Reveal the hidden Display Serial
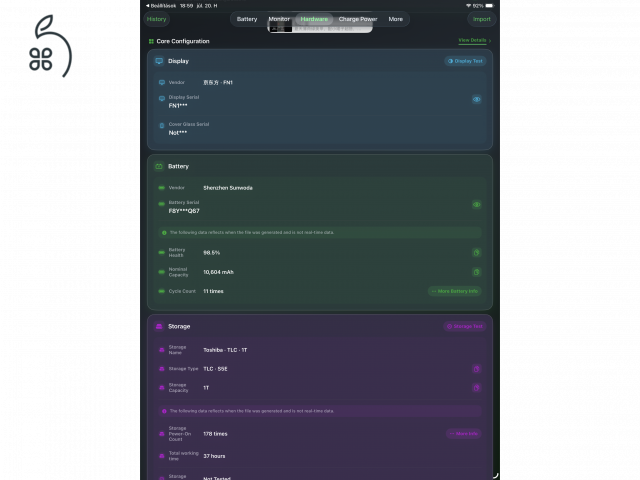 tap(476, 99)
